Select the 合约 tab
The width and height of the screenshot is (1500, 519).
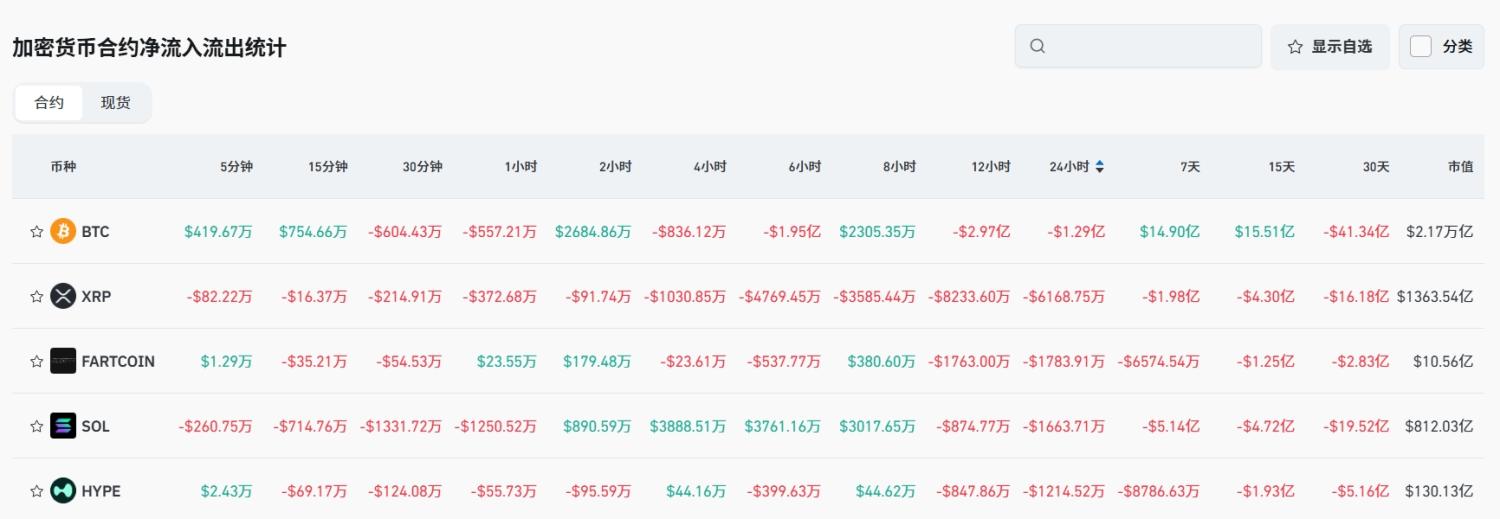pyautogui.click(x=49, y=103)
